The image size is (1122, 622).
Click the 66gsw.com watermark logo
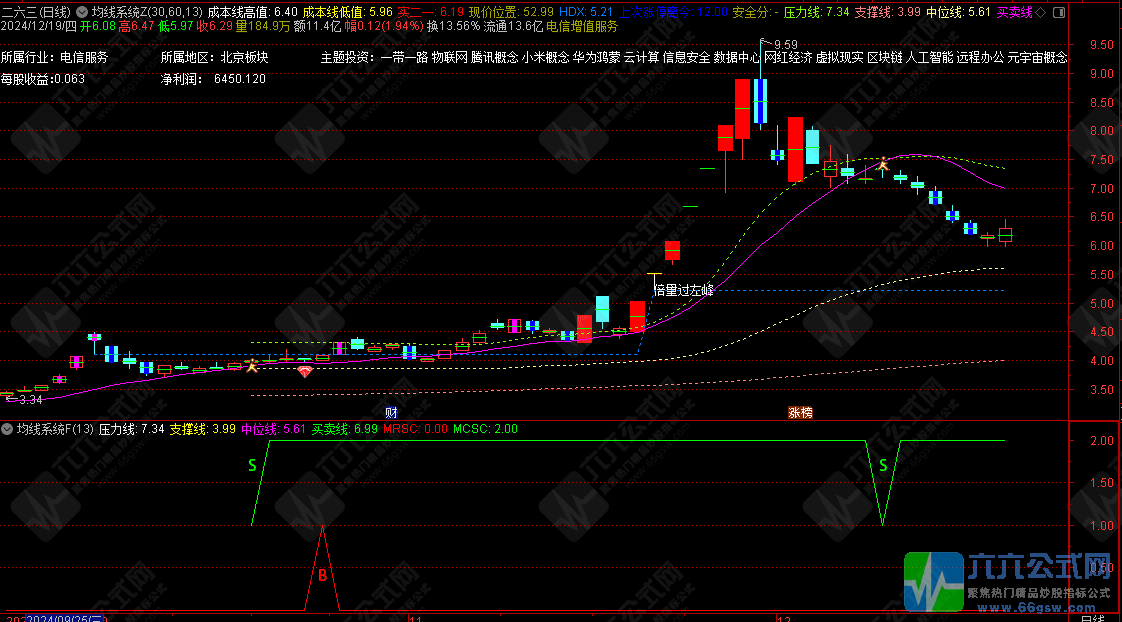tap(1010, 580)
